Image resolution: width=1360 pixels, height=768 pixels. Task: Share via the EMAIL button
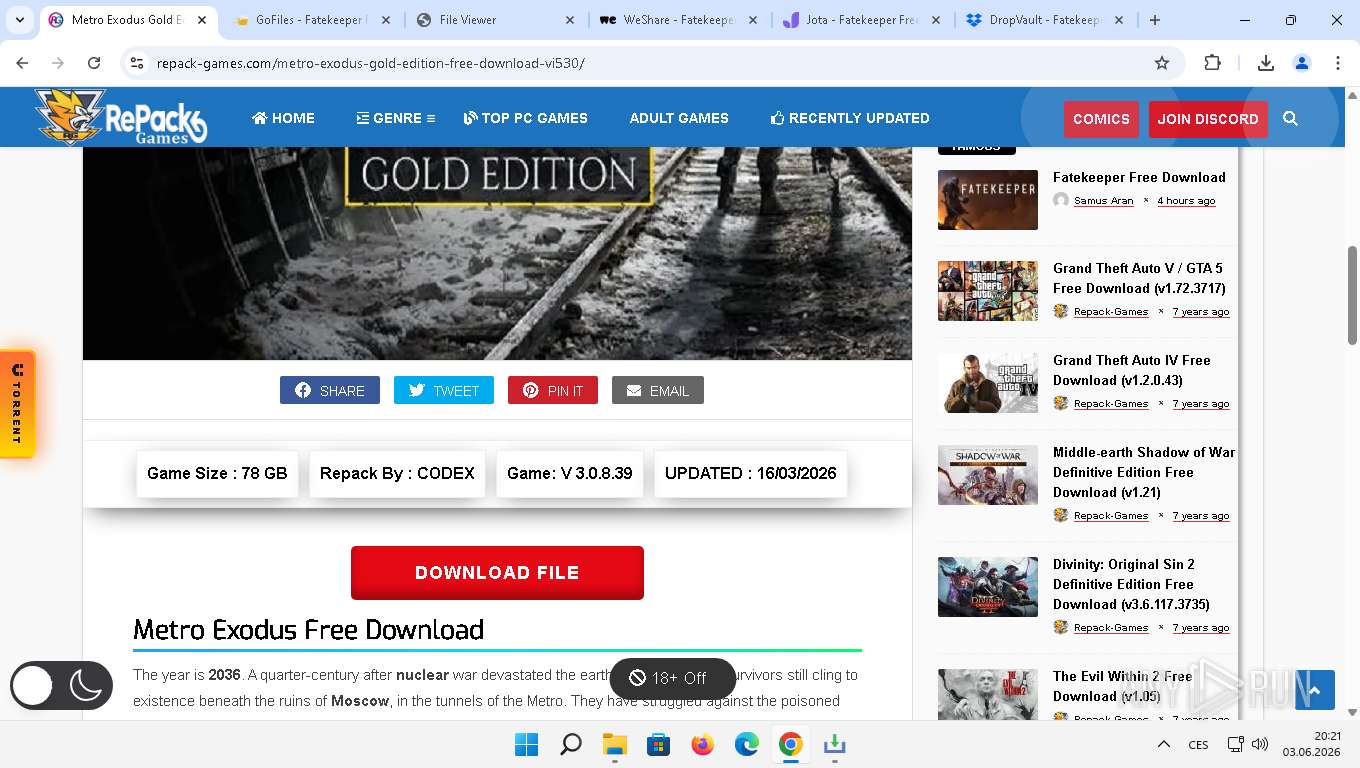(x=658, y=390)
